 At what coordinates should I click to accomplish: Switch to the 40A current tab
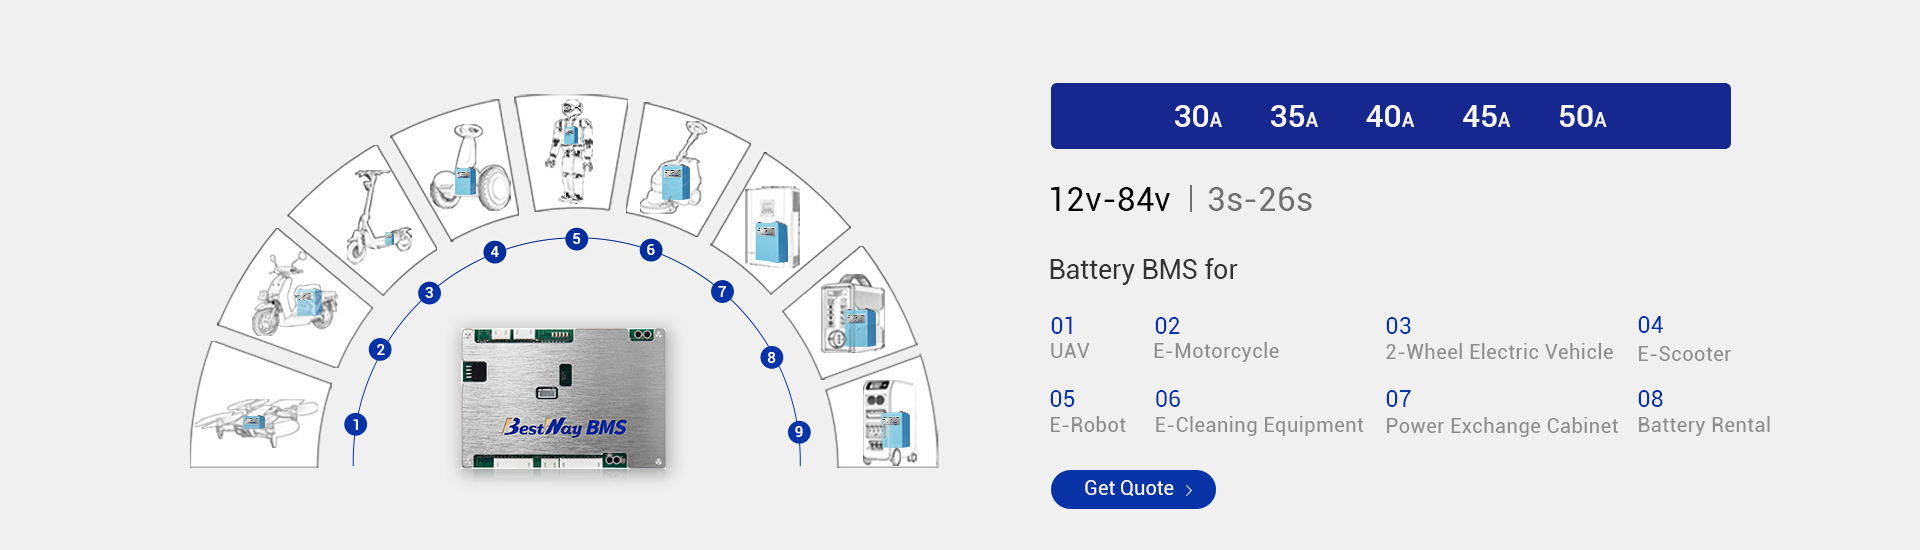click(x=1390, y=117)
